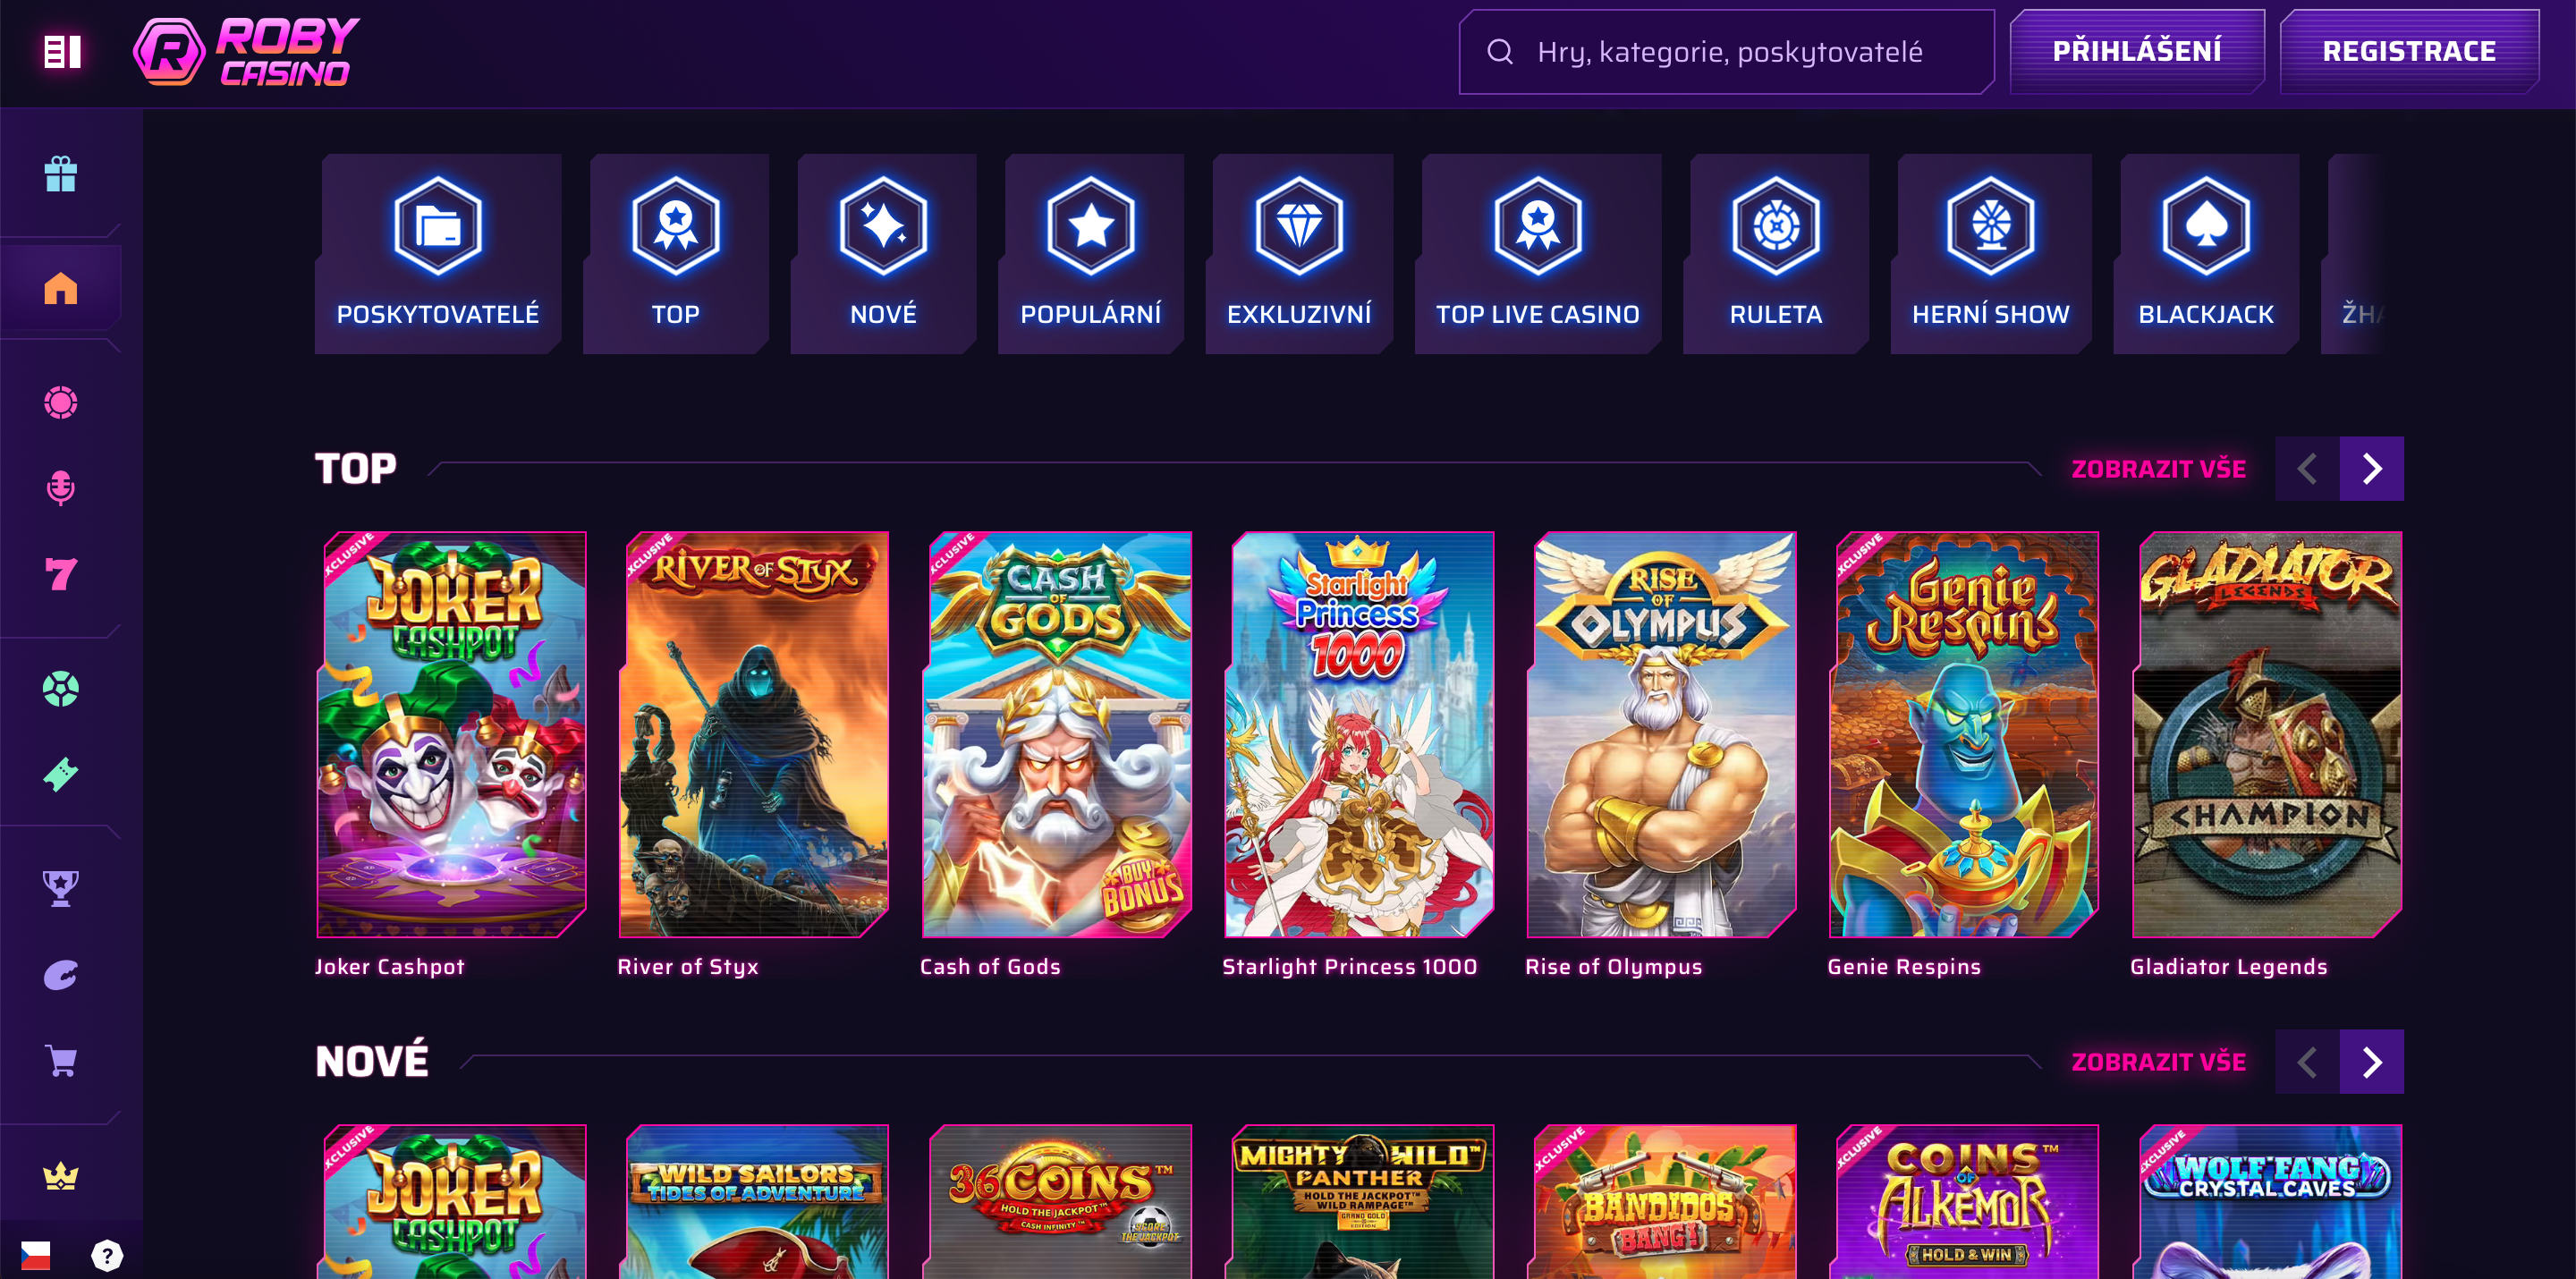
Task: Open the Czech flag language selector
Action: 36,1254
